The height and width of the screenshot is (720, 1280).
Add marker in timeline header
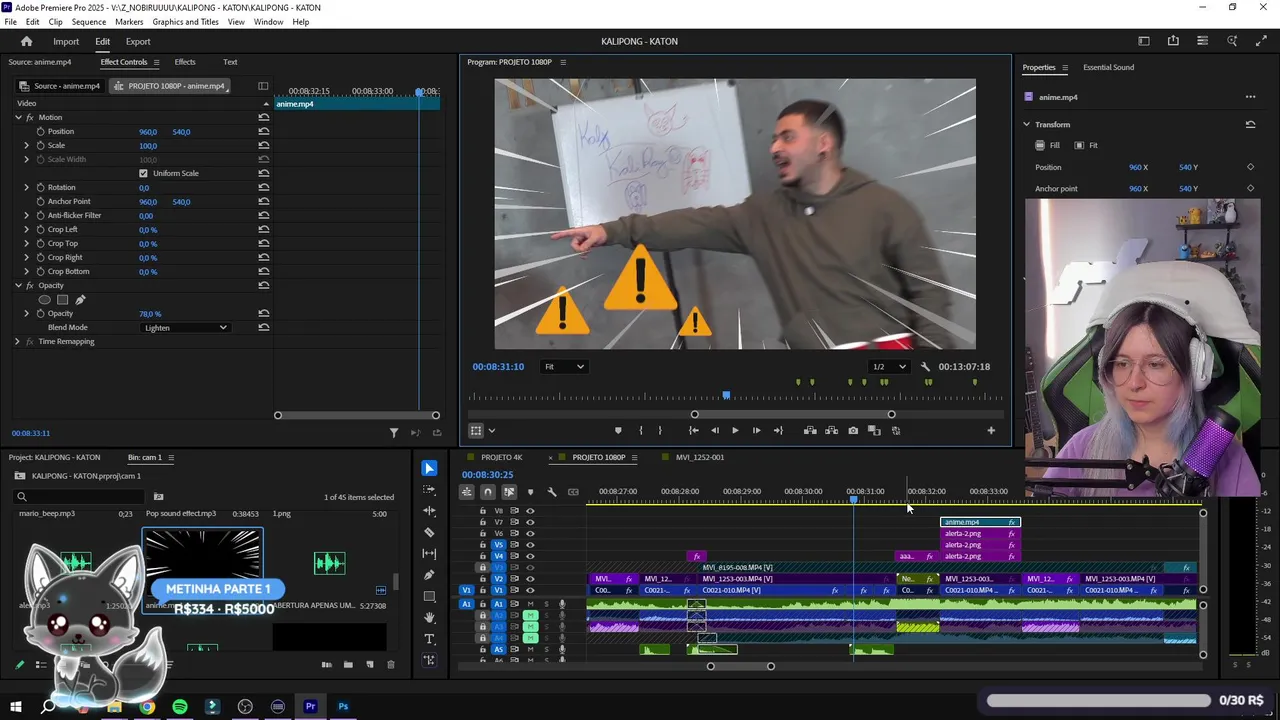(530, 491)
